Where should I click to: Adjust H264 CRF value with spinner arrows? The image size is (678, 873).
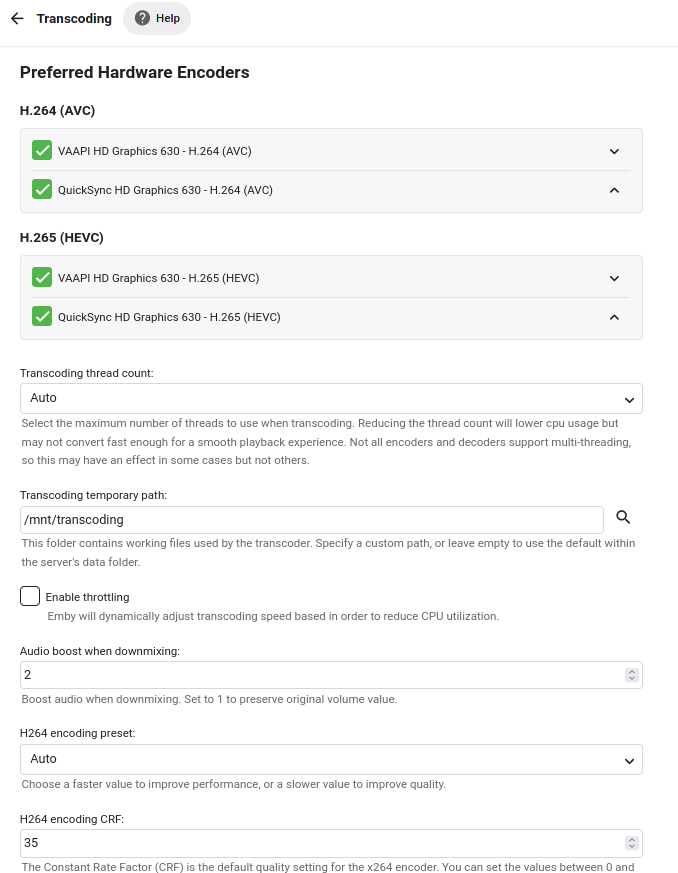pos(631,843)
